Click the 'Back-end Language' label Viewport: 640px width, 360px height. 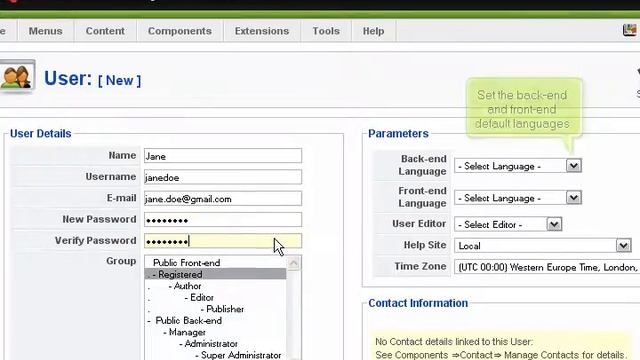click(x=422, y=165)
